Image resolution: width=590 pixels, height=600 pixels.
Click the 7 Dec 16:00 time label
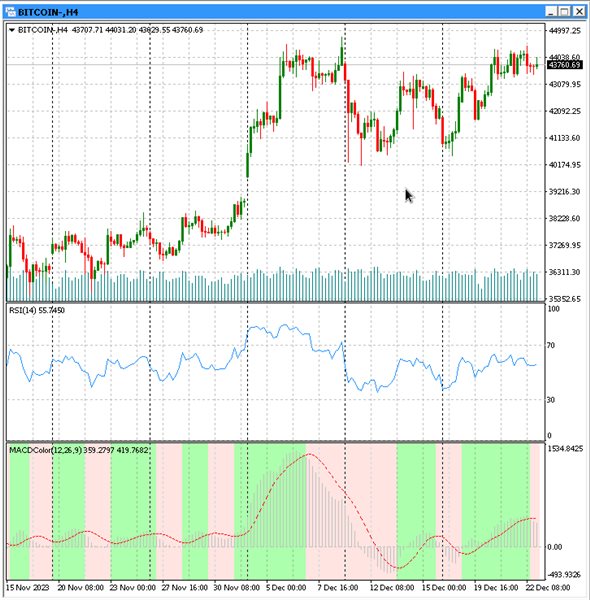pos(338,587)
